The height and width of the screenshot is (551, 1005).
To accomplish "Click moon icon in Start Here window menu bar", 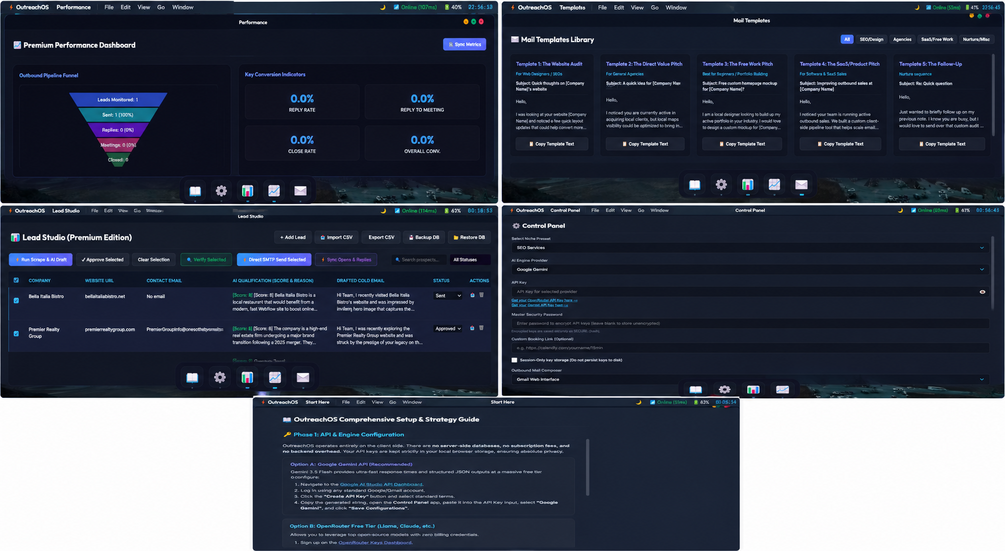I will (638, 402).
